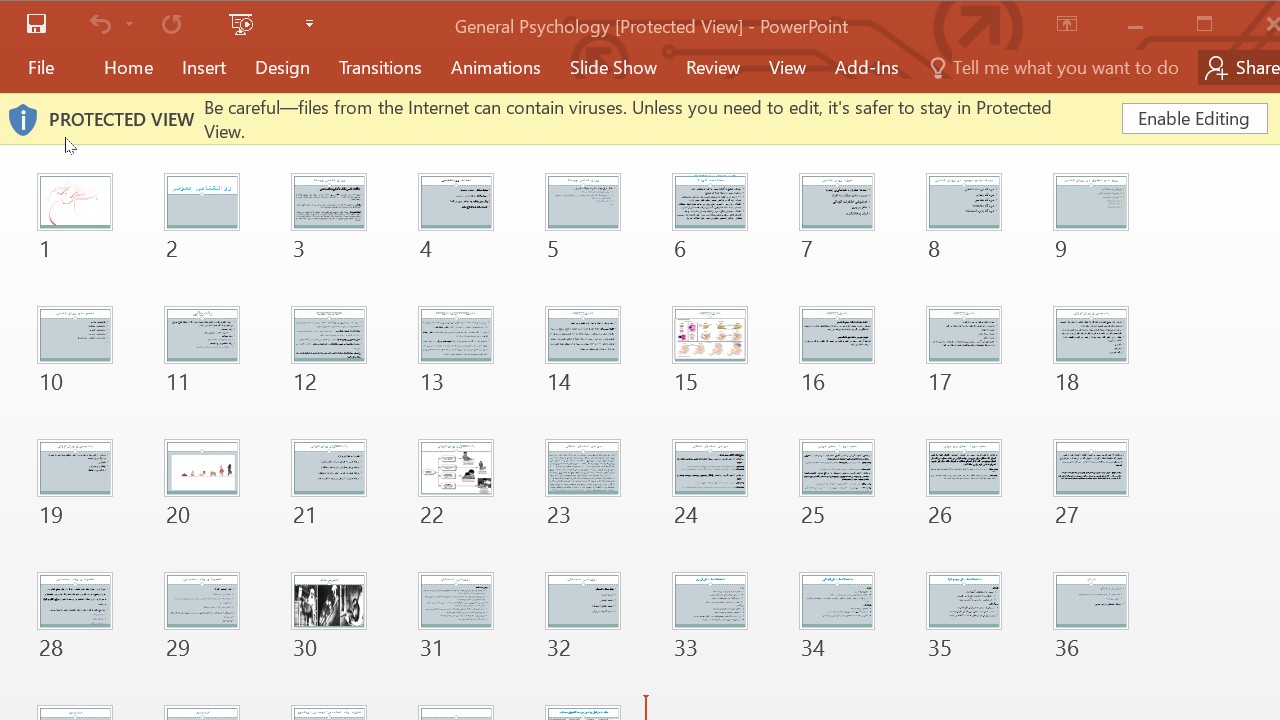Select slide 26 thumbnail
Screen dimensions: 1280x720
964,468
